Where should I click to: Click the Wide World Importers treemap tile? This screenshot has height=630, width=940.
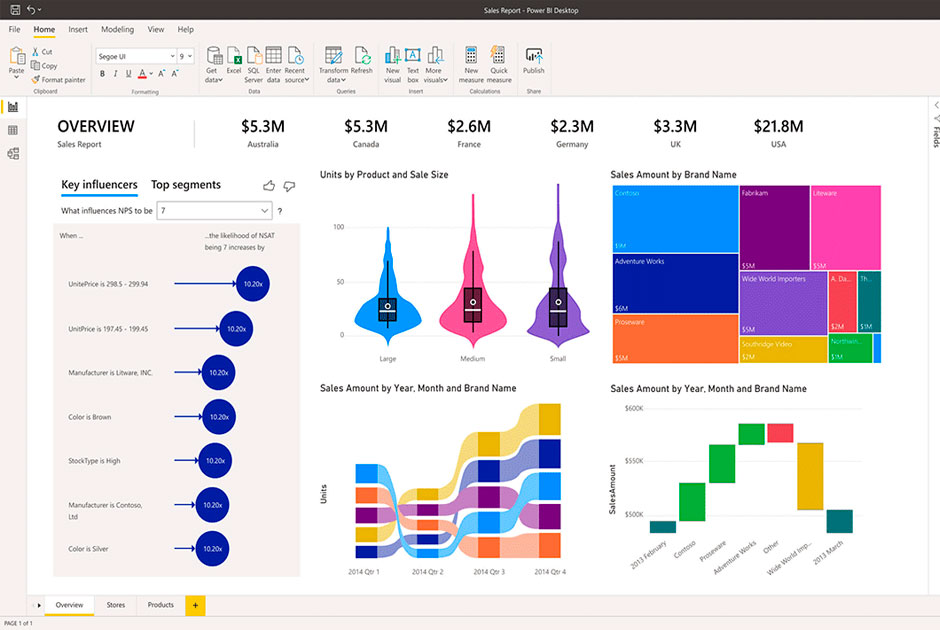coord(784,303)
